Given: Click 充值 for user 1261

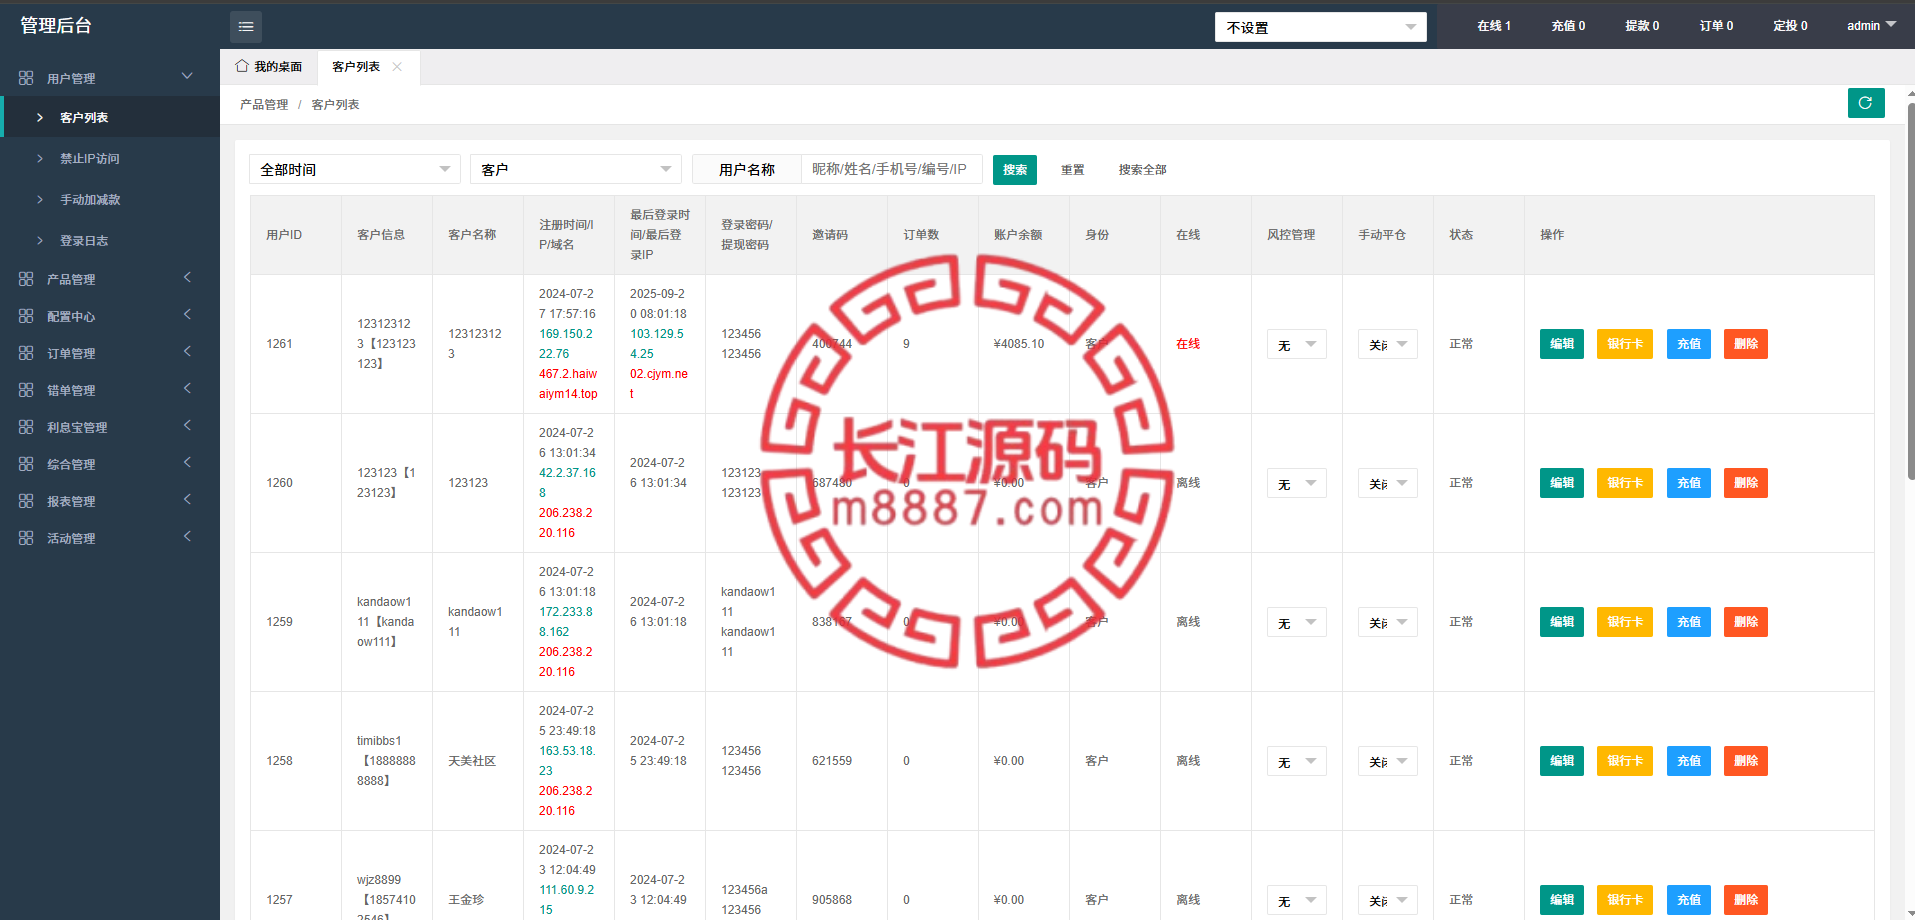Looking at the screenshot, I should pos(1689,344).
